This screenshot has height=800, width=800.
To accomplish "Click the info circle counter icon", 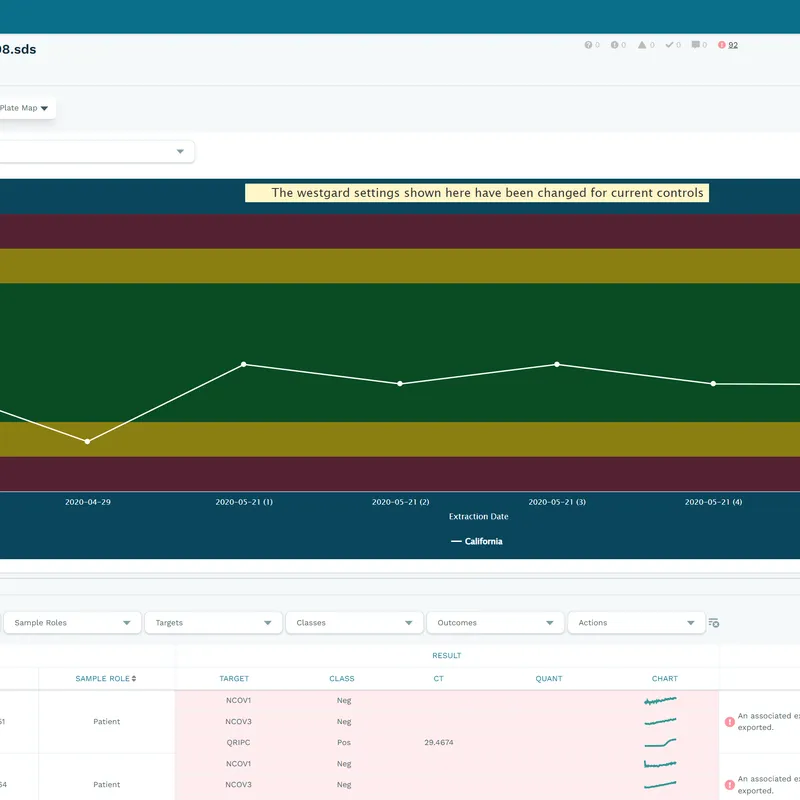I will [x=614, y=45].
